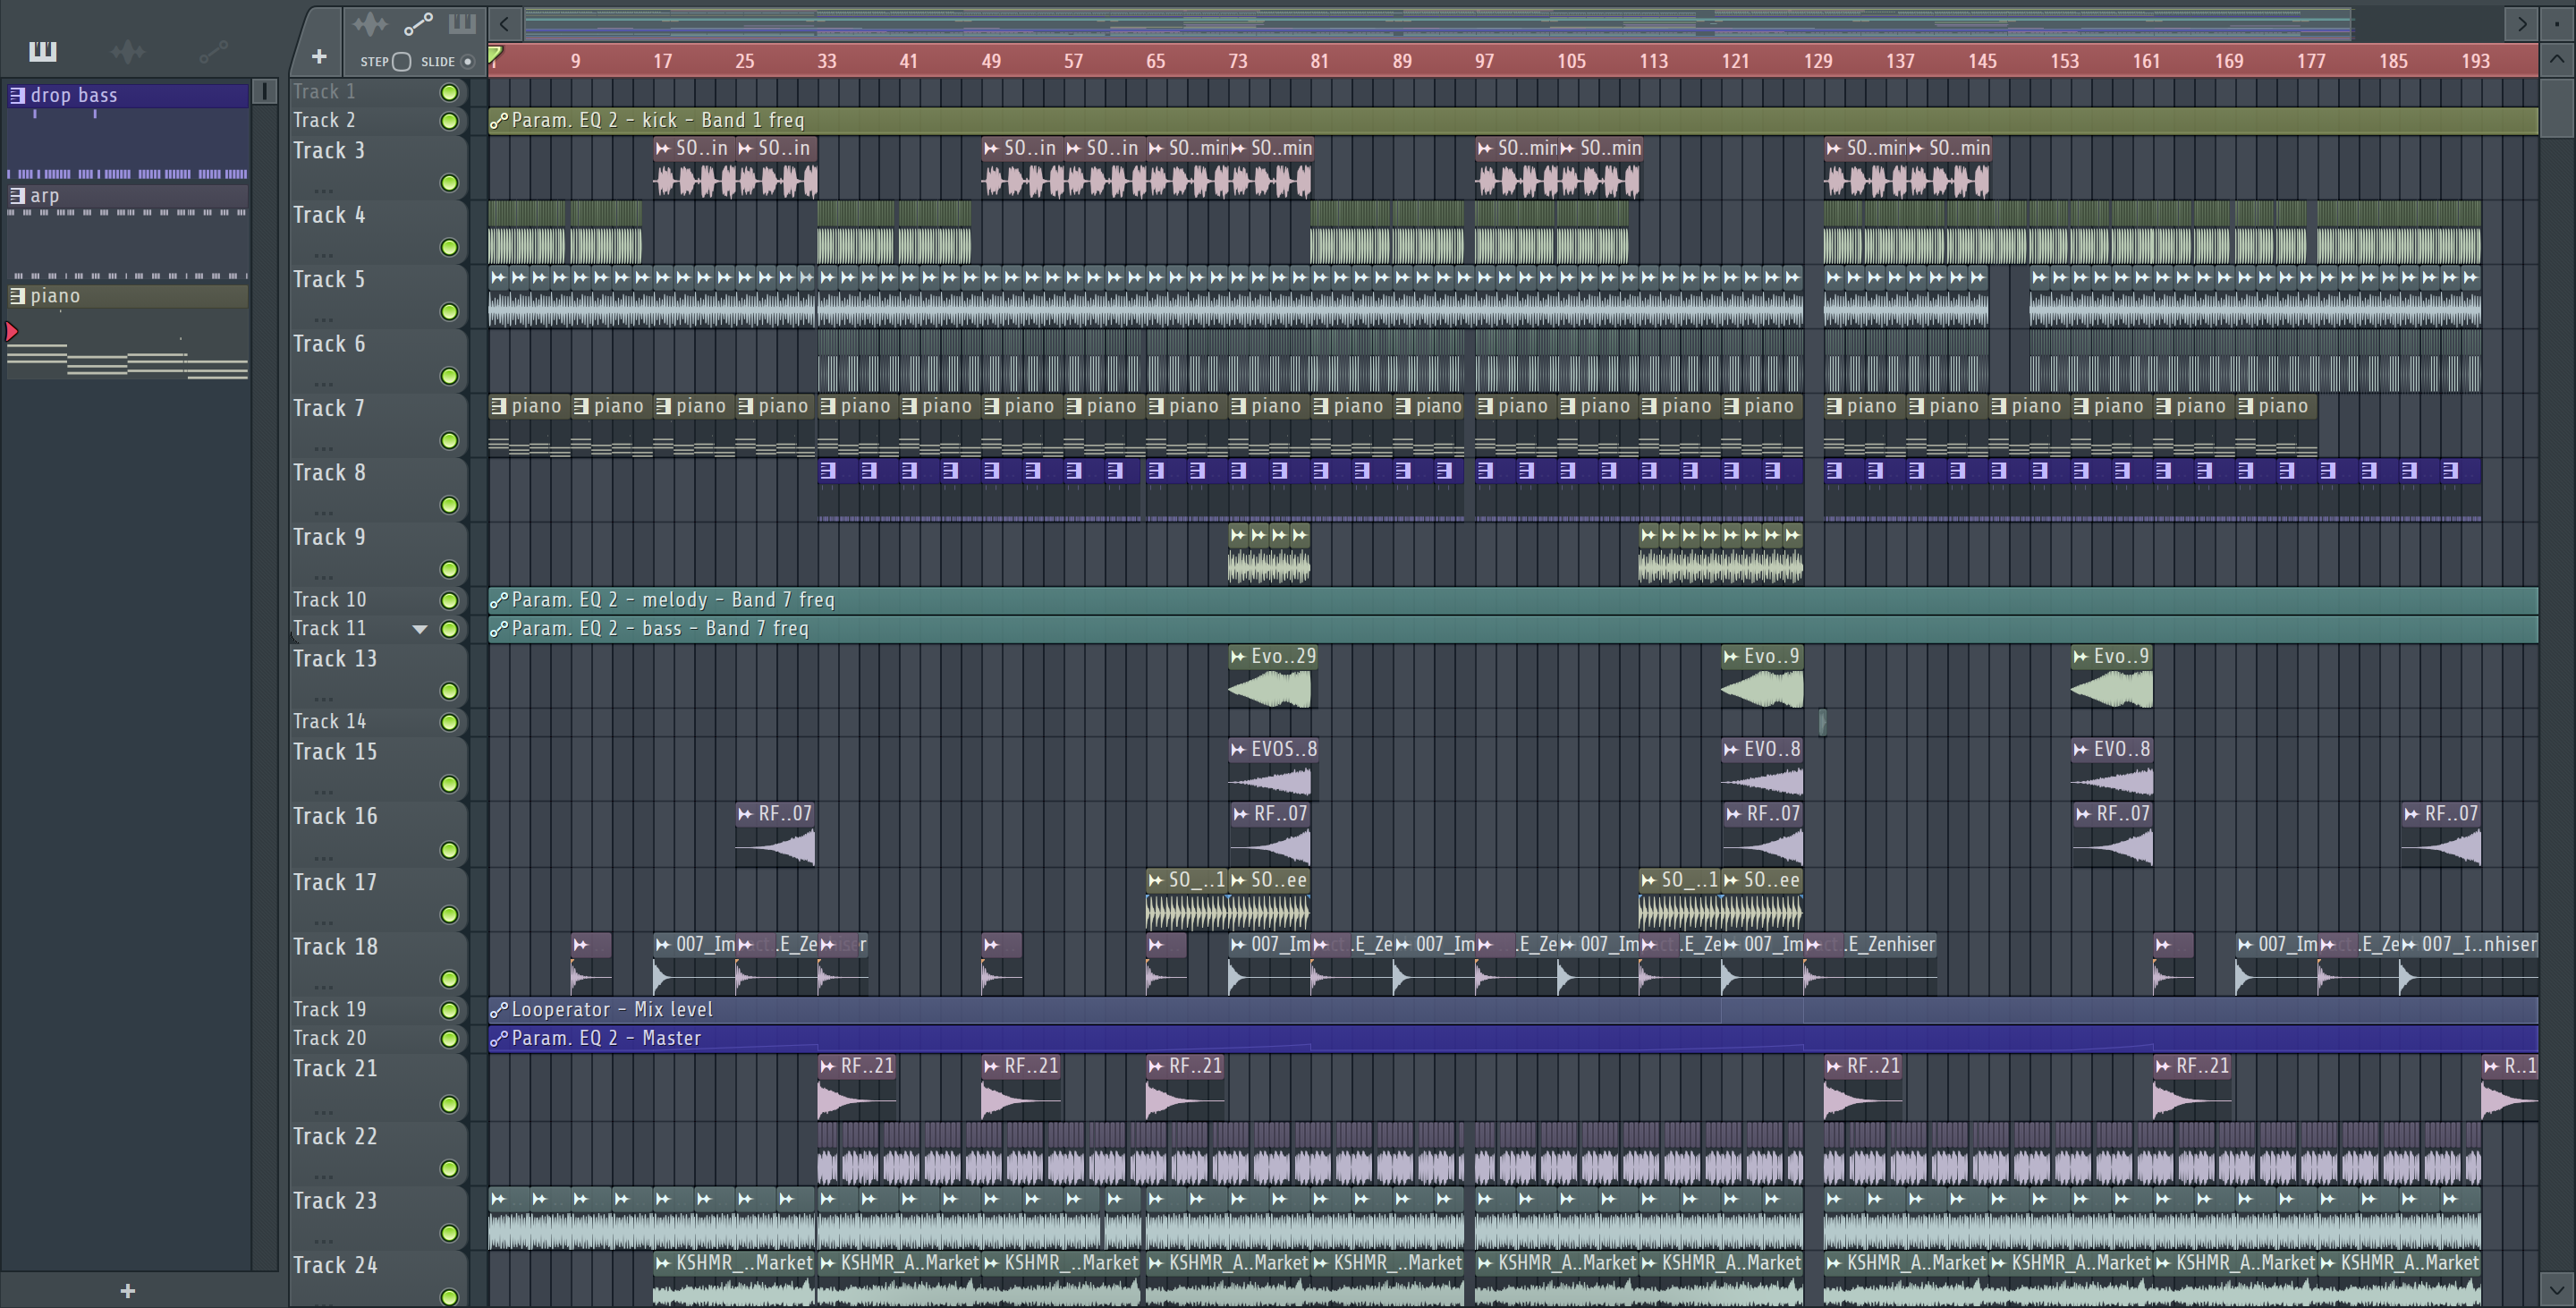Open the first RF..21 clip menu icon on Track 21
The image size is (2576, 1308).
(x=827, y=1066)
